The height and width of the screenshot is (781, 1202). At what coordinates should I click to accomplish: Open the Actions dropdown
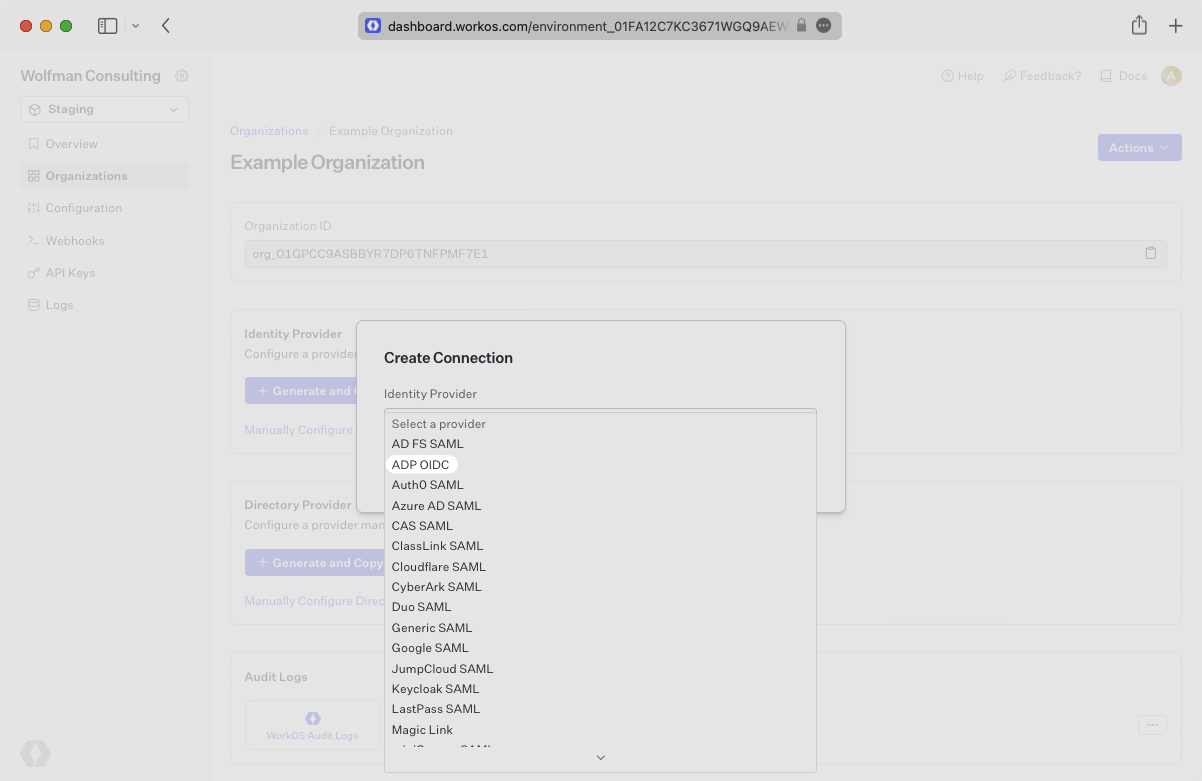coord(1139,147)
